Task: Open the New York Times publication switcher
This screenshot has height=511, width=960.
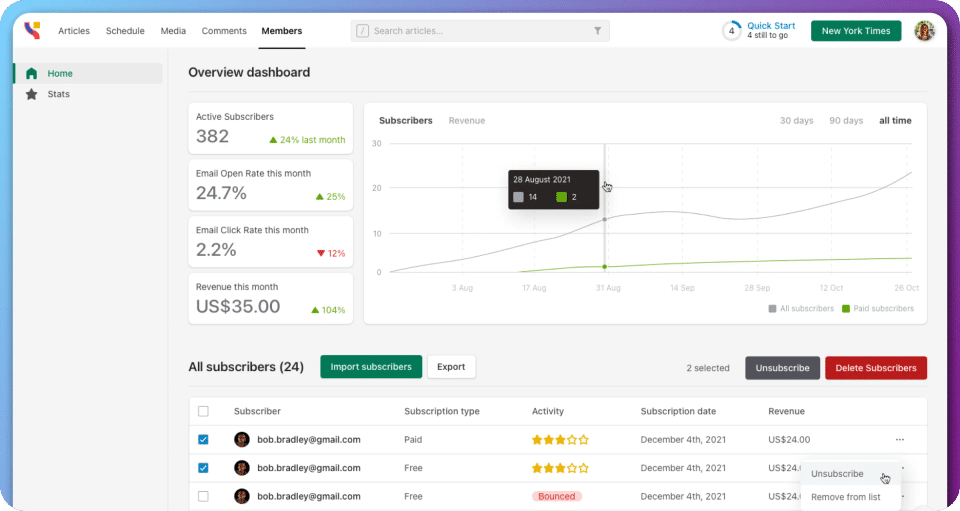Action: point(855,31)
